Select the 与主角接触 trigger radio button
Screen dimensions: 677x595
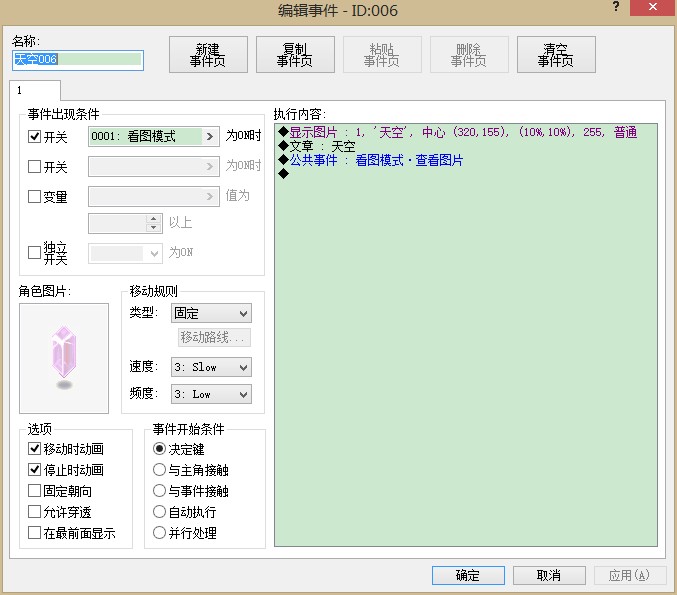(x=159, y=469)
